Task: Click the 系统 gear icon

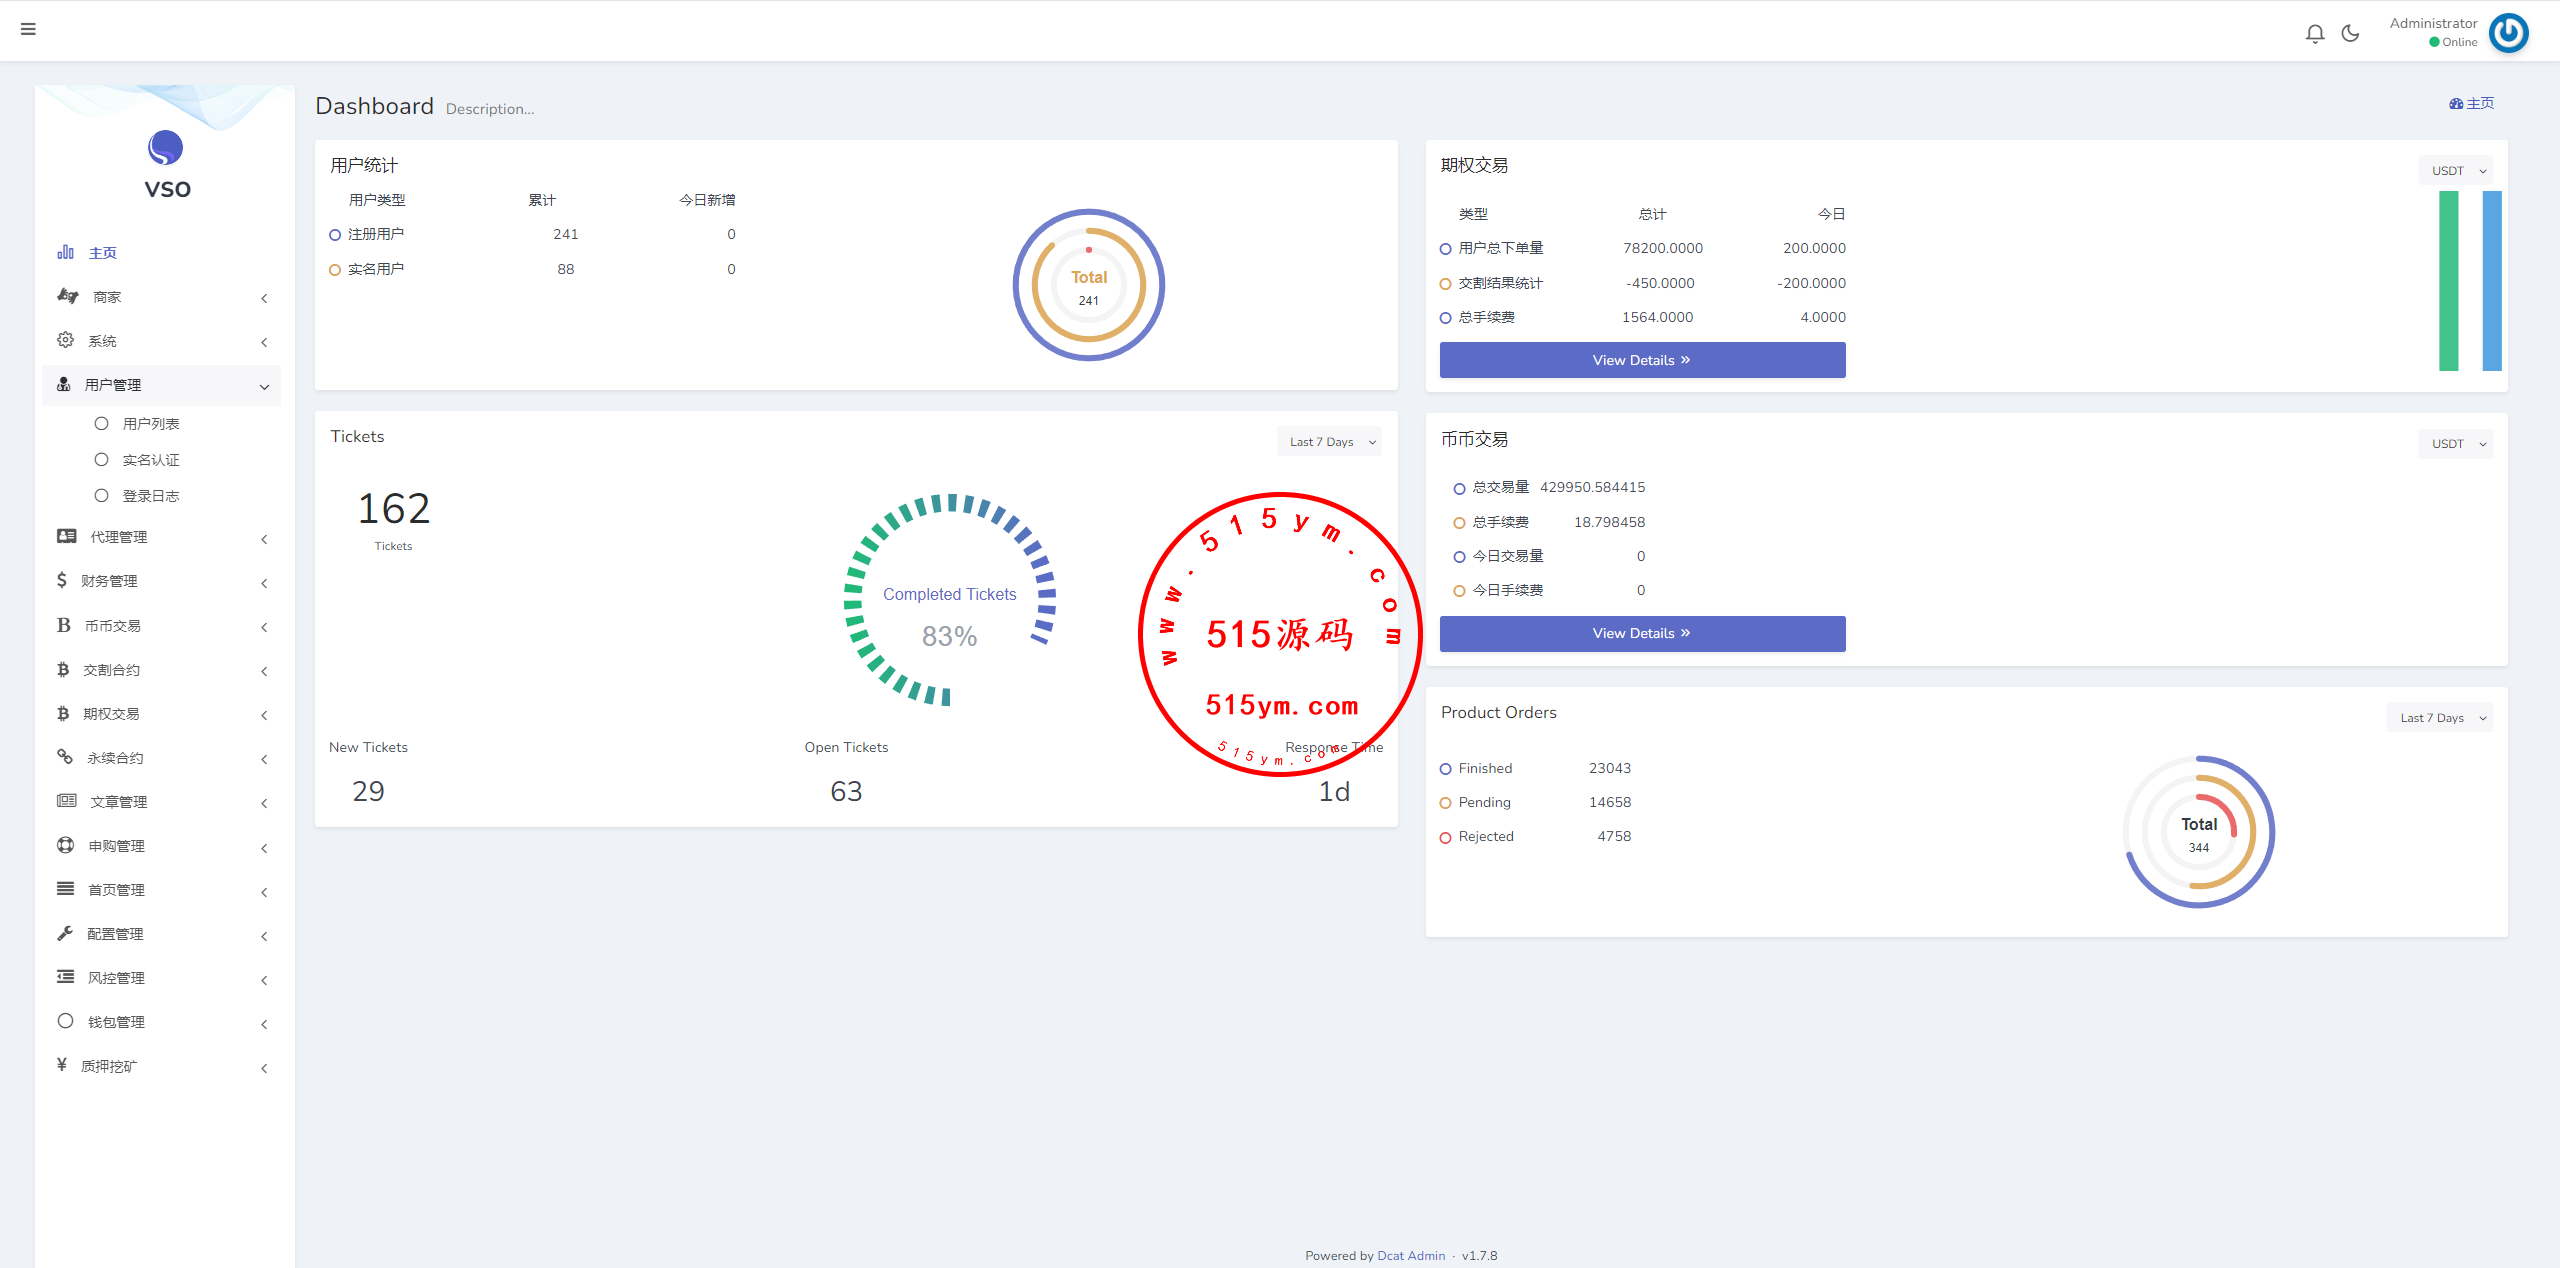Action: (66, 340)
